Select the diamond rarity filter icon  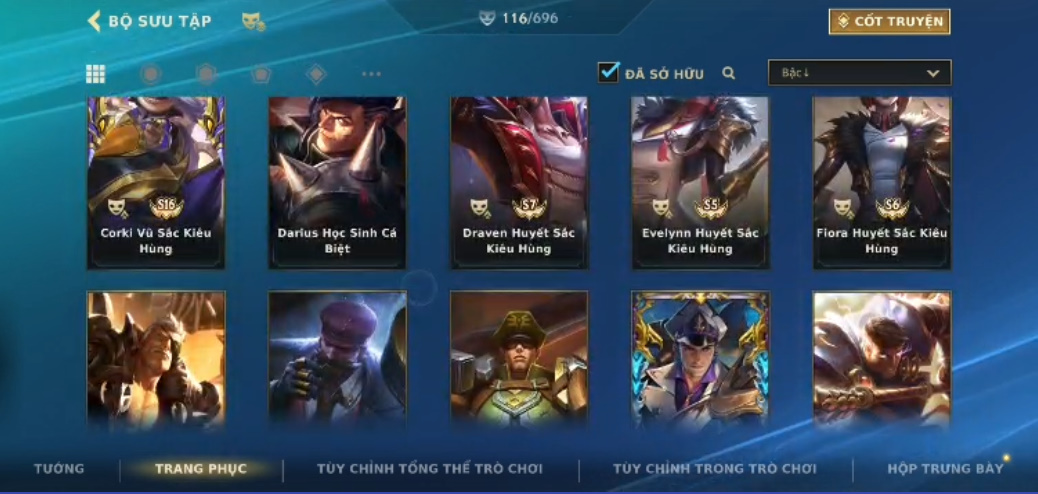(316, 74)
